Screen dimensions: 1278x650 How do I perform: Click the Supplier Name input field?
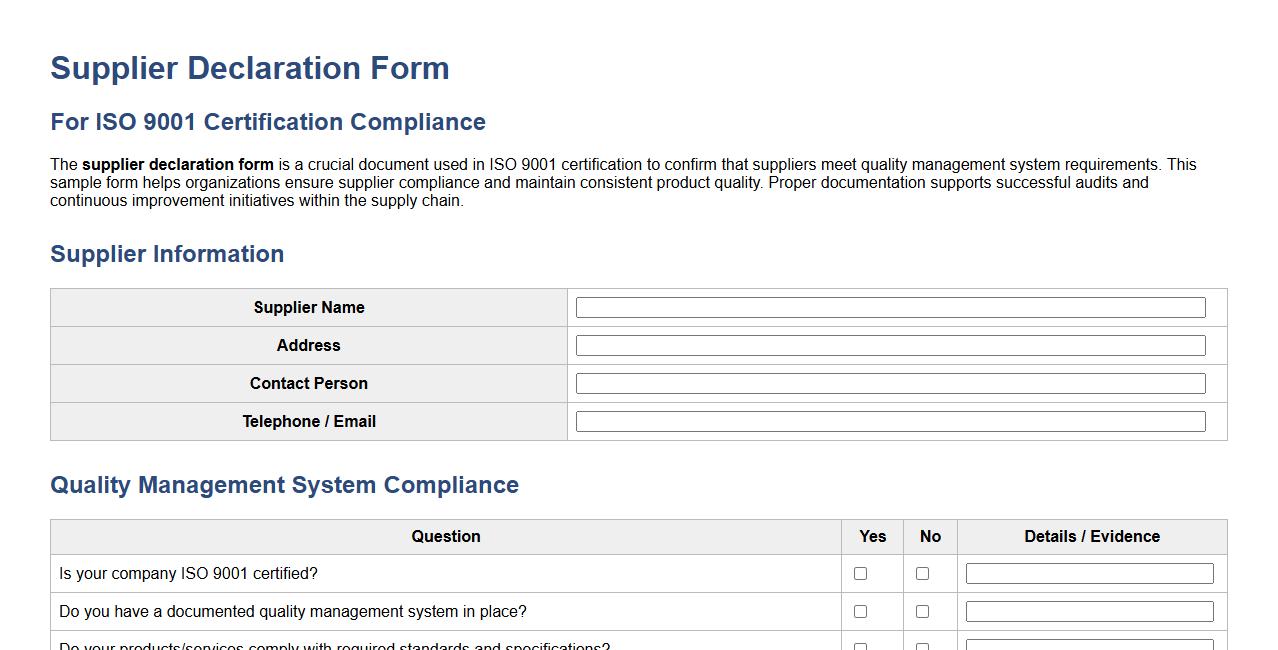(x=890, y=307)
